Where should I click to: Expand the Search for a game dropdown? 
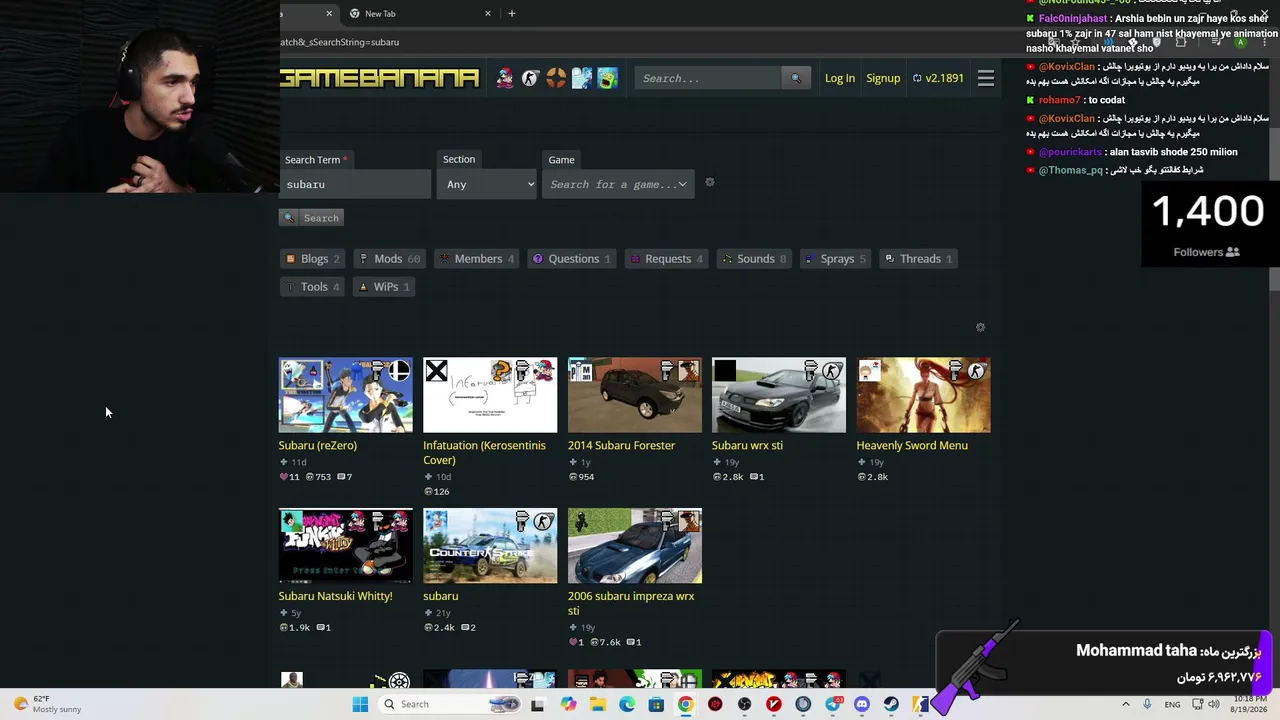pos(617,184)
